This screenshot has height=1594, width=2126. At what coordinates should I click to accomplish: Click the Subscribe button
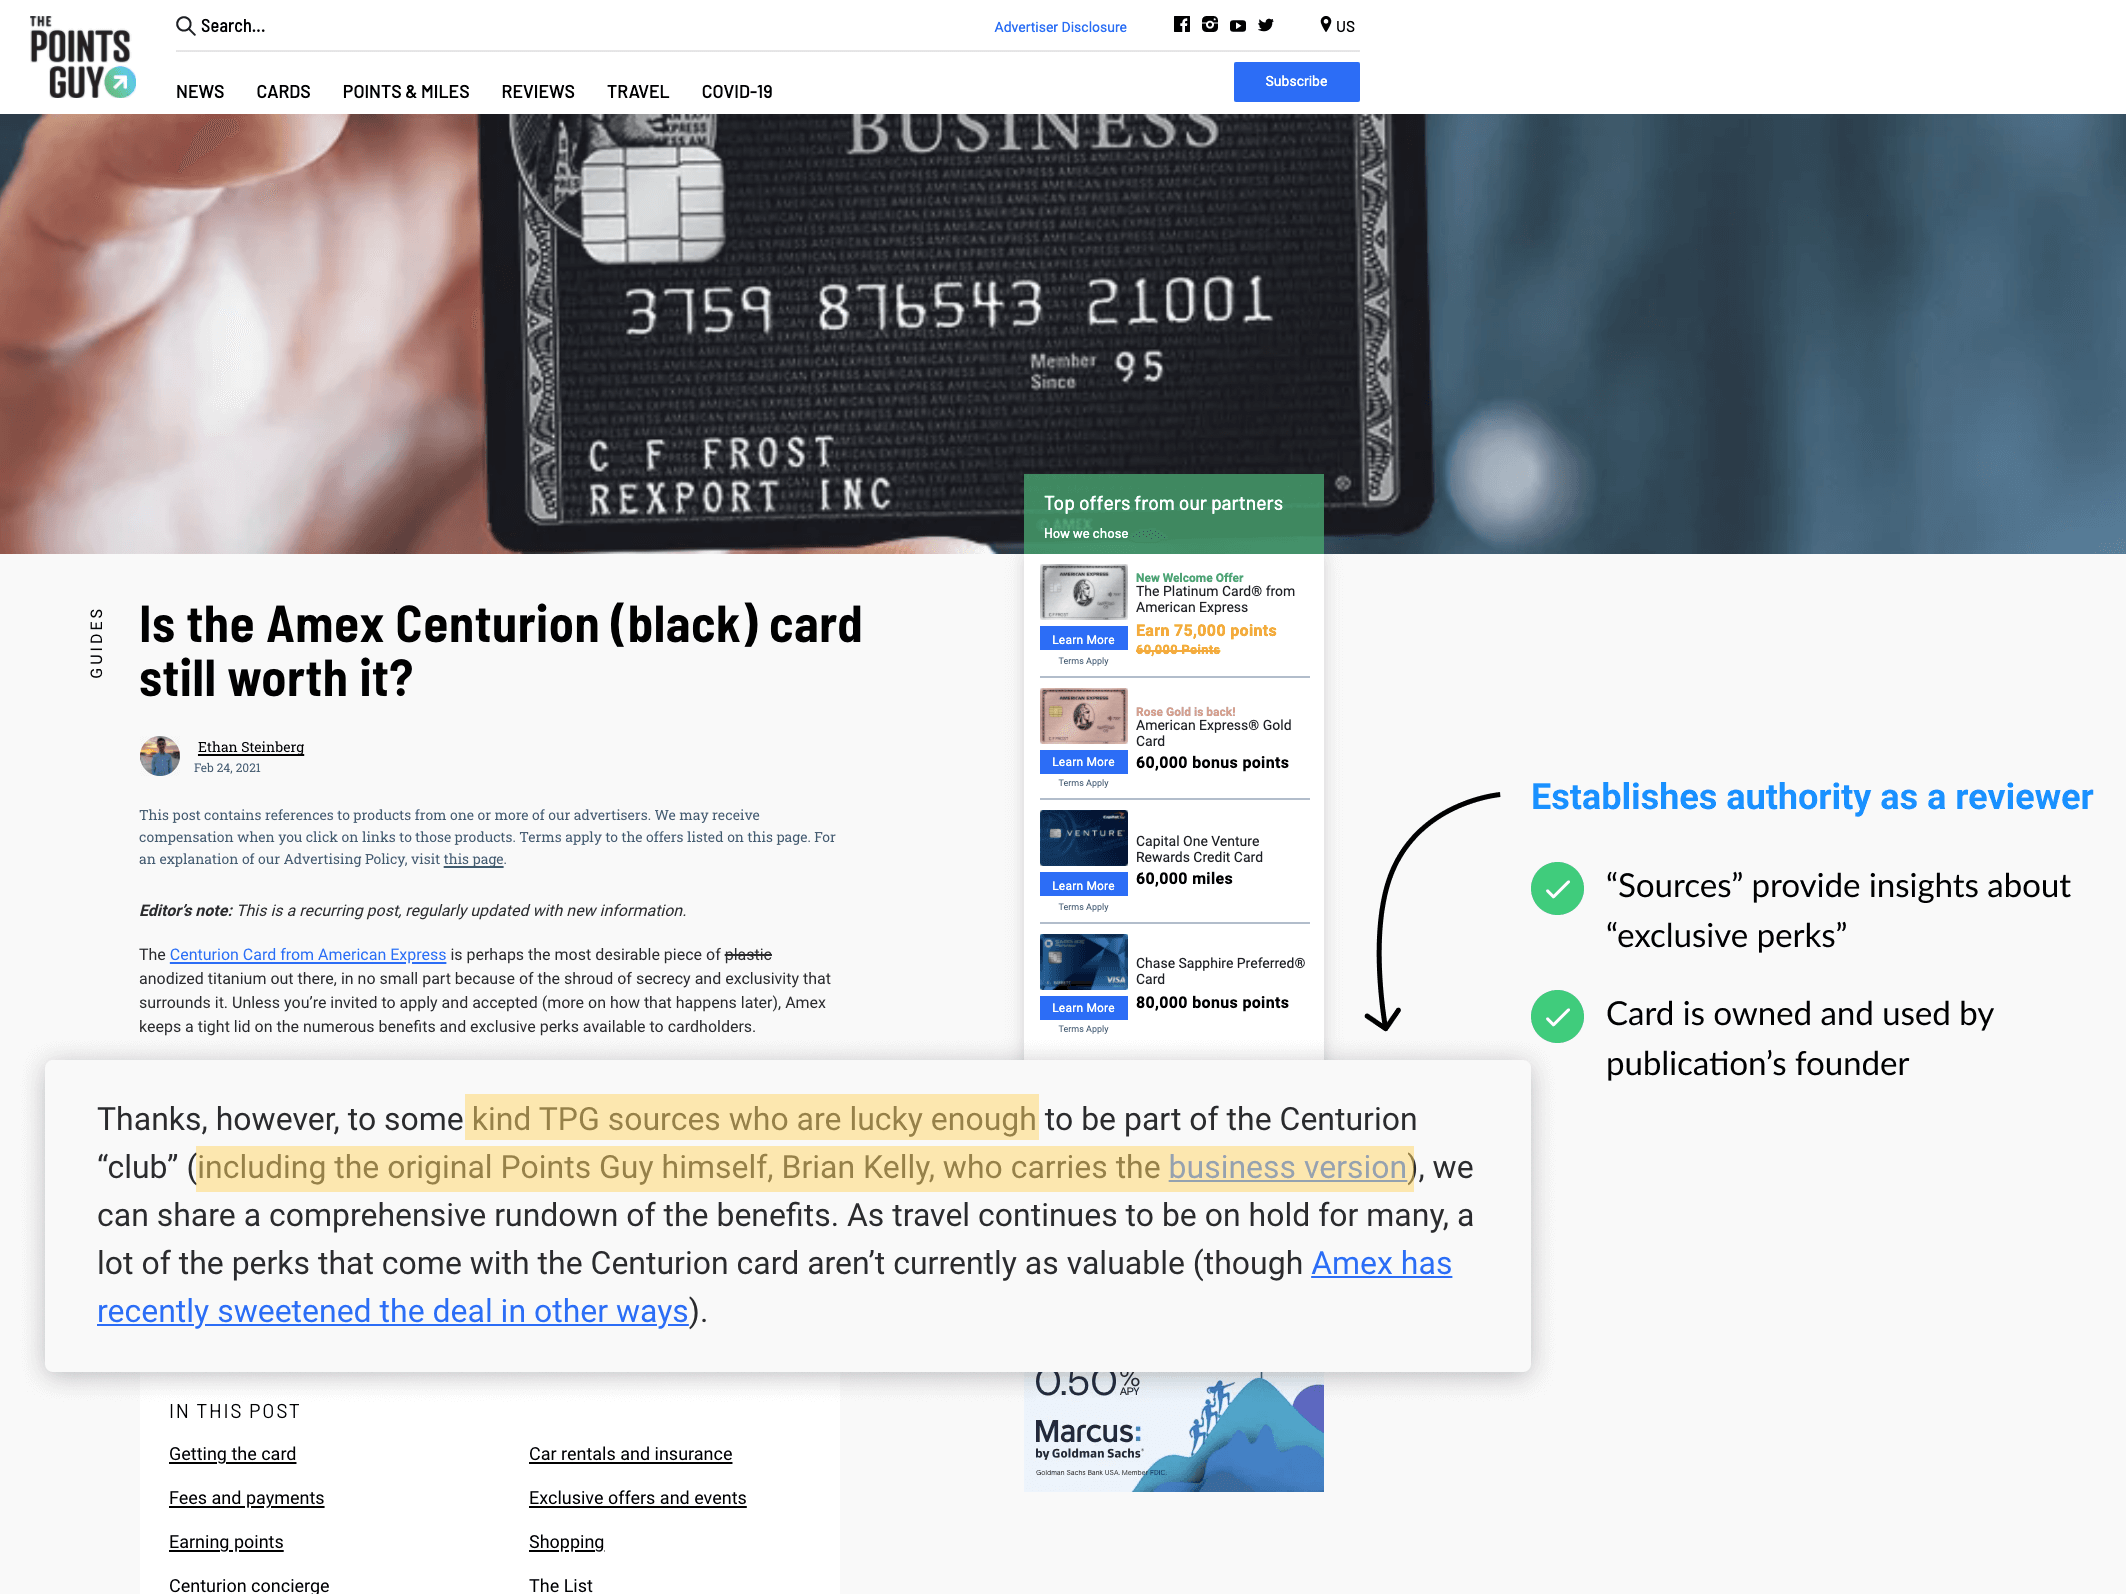coord(1297,82)
